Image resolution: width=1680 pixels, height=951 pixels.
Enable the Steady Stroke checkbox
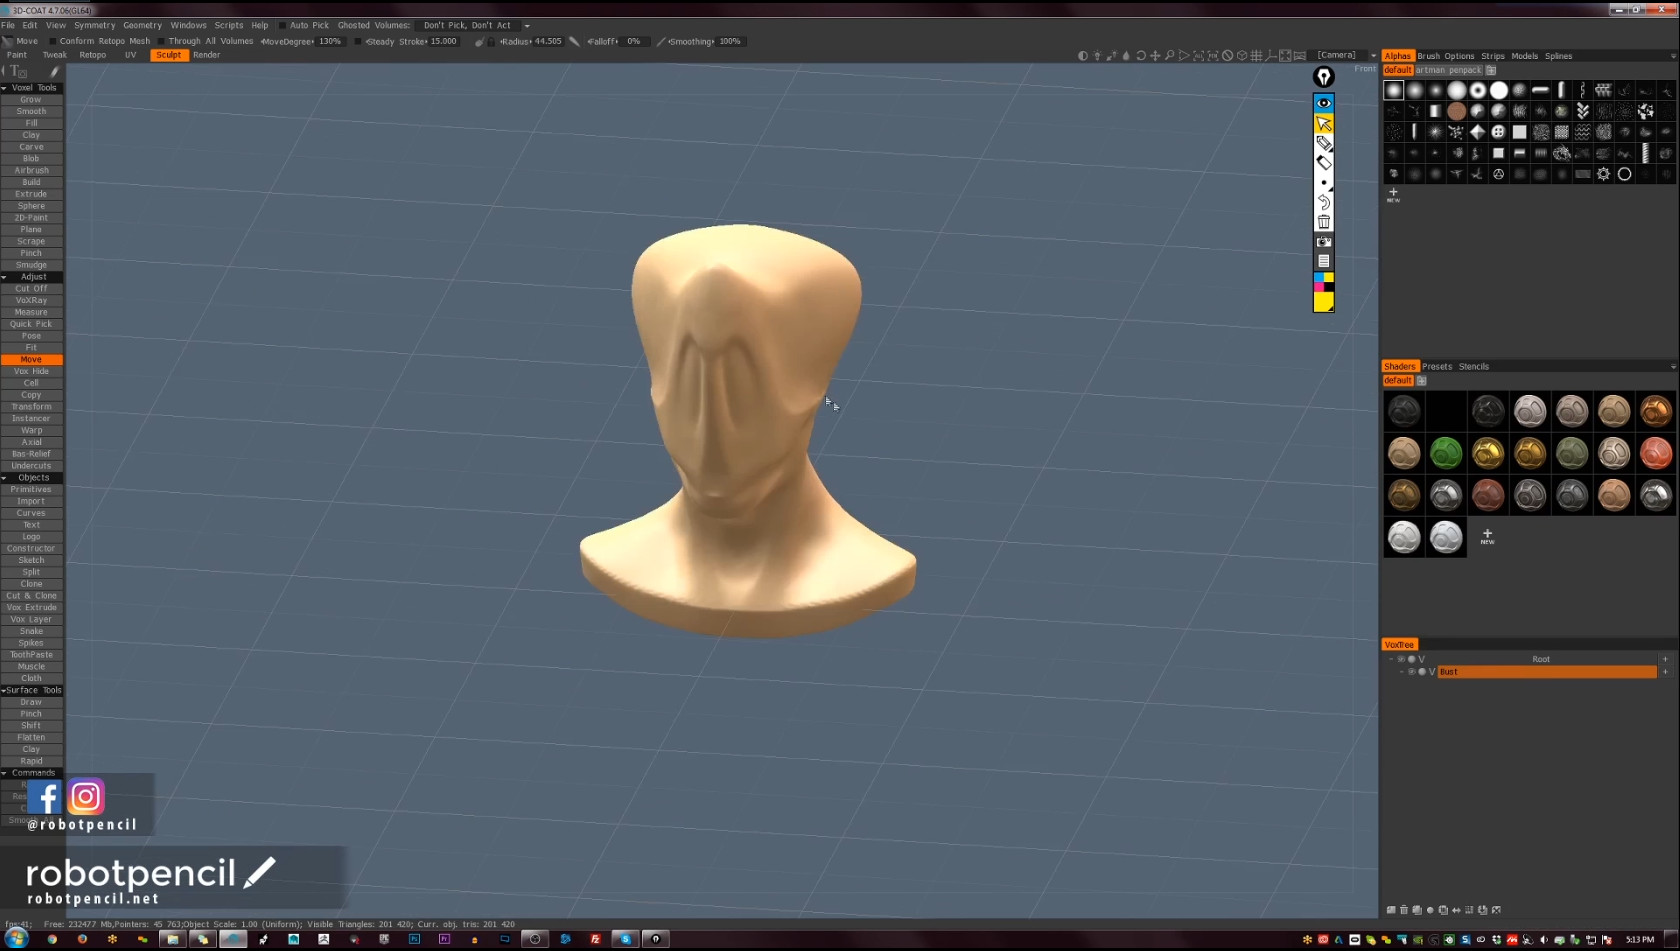pyautogui.click(x=358, y=42)
